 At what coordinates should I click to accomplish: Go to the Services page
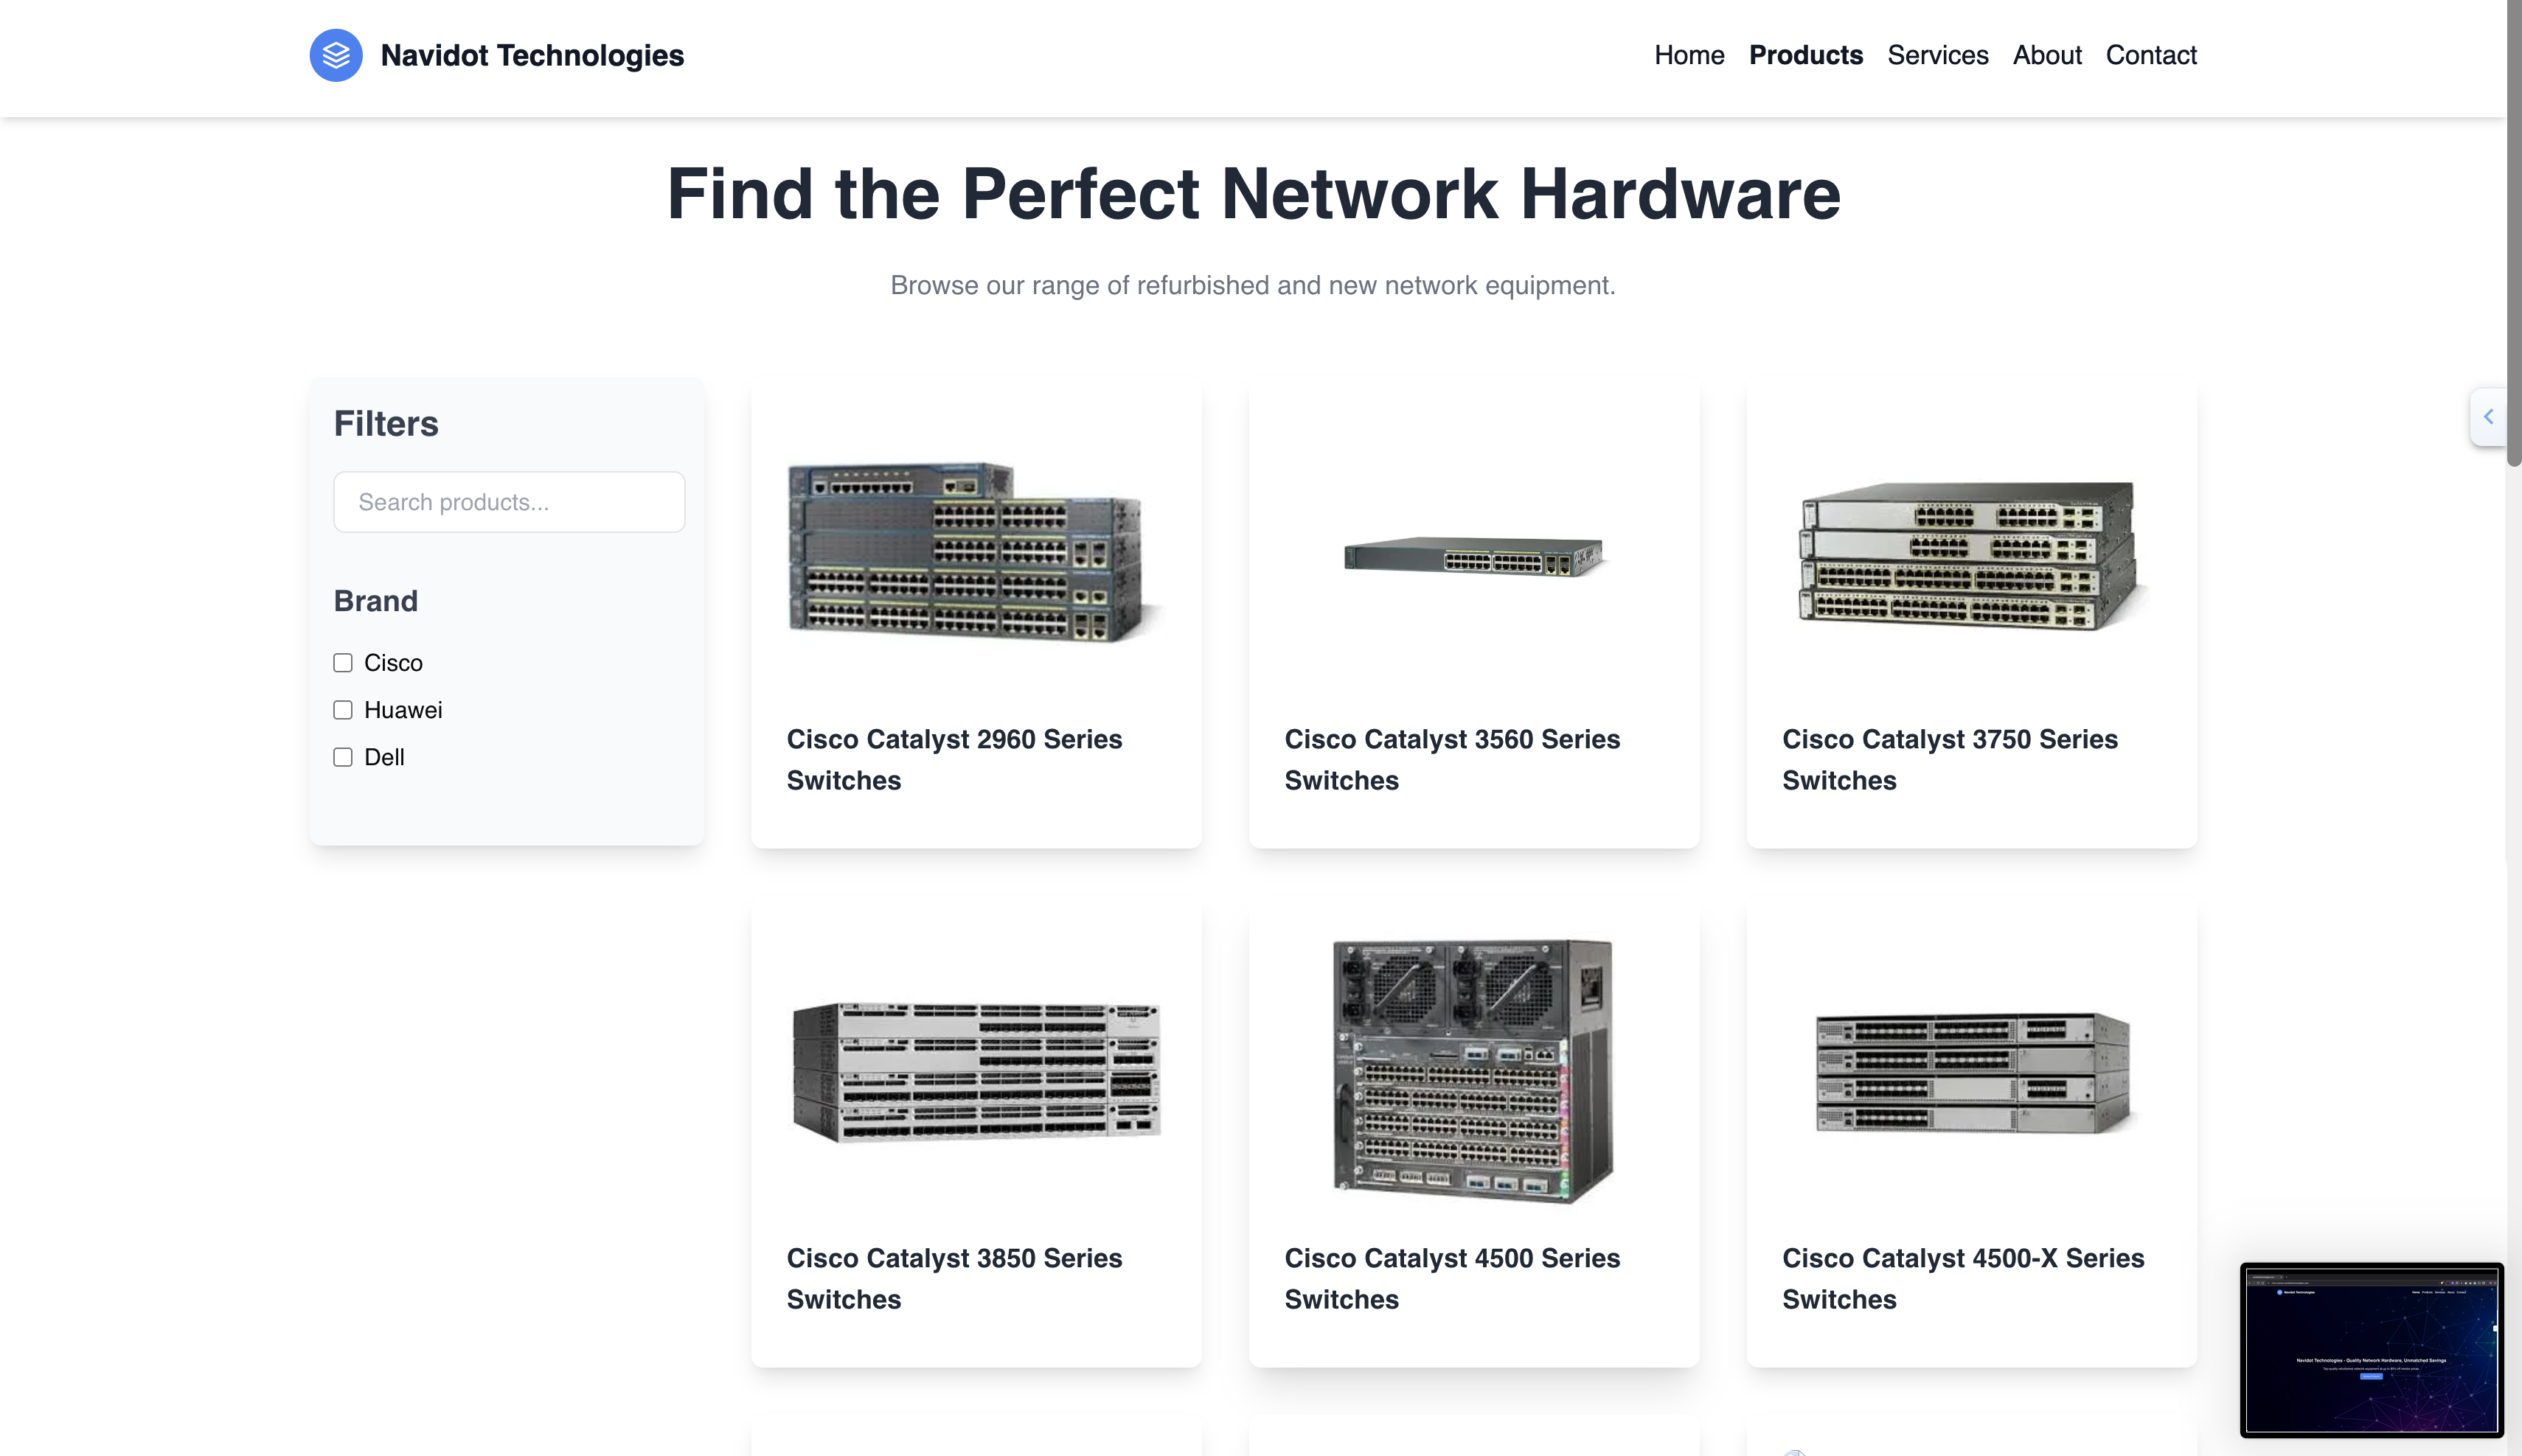(1937, 55)
